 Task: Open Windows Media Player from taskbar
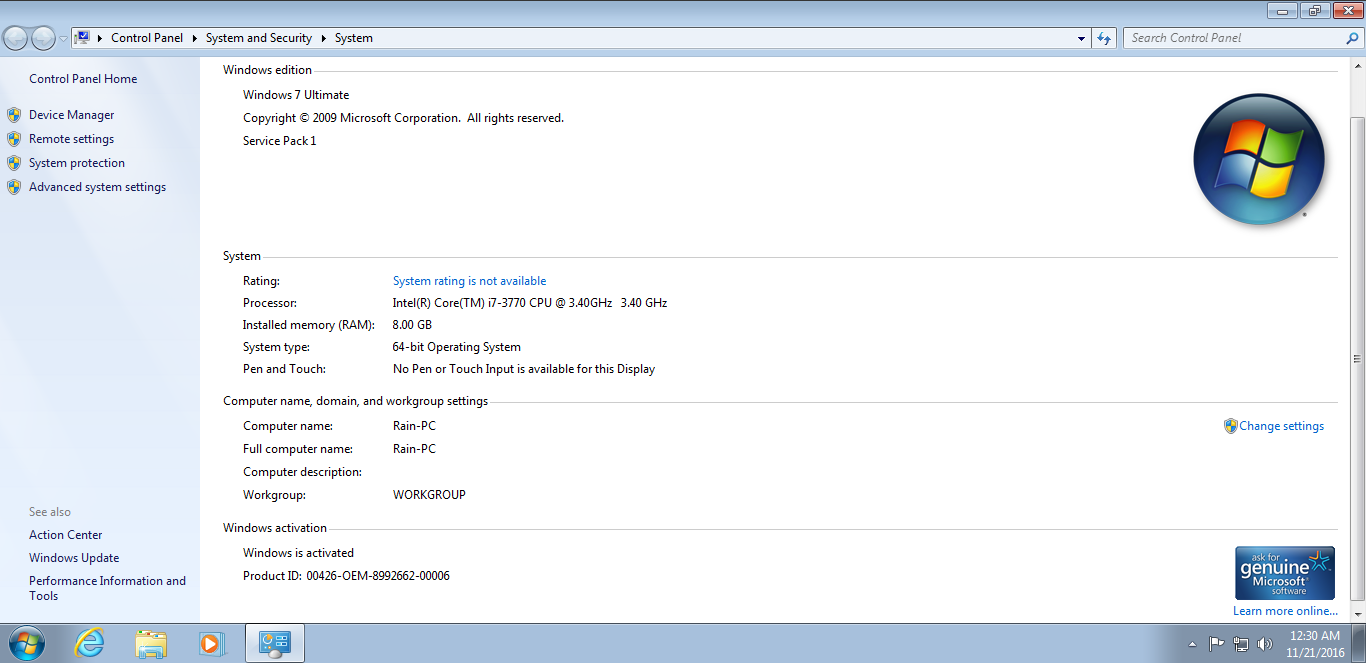pyautogui.click(x=212, y=643)
